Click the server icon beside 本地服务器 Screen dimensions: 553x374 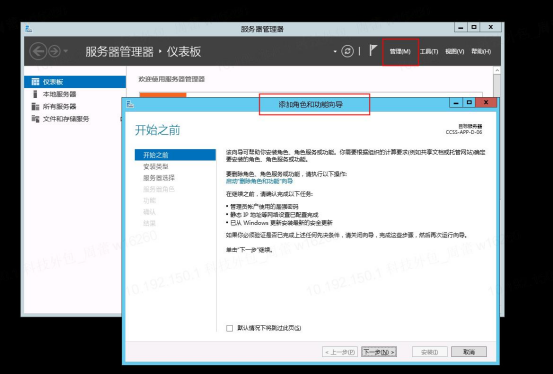pyautogui.click(x=35, y=94)
